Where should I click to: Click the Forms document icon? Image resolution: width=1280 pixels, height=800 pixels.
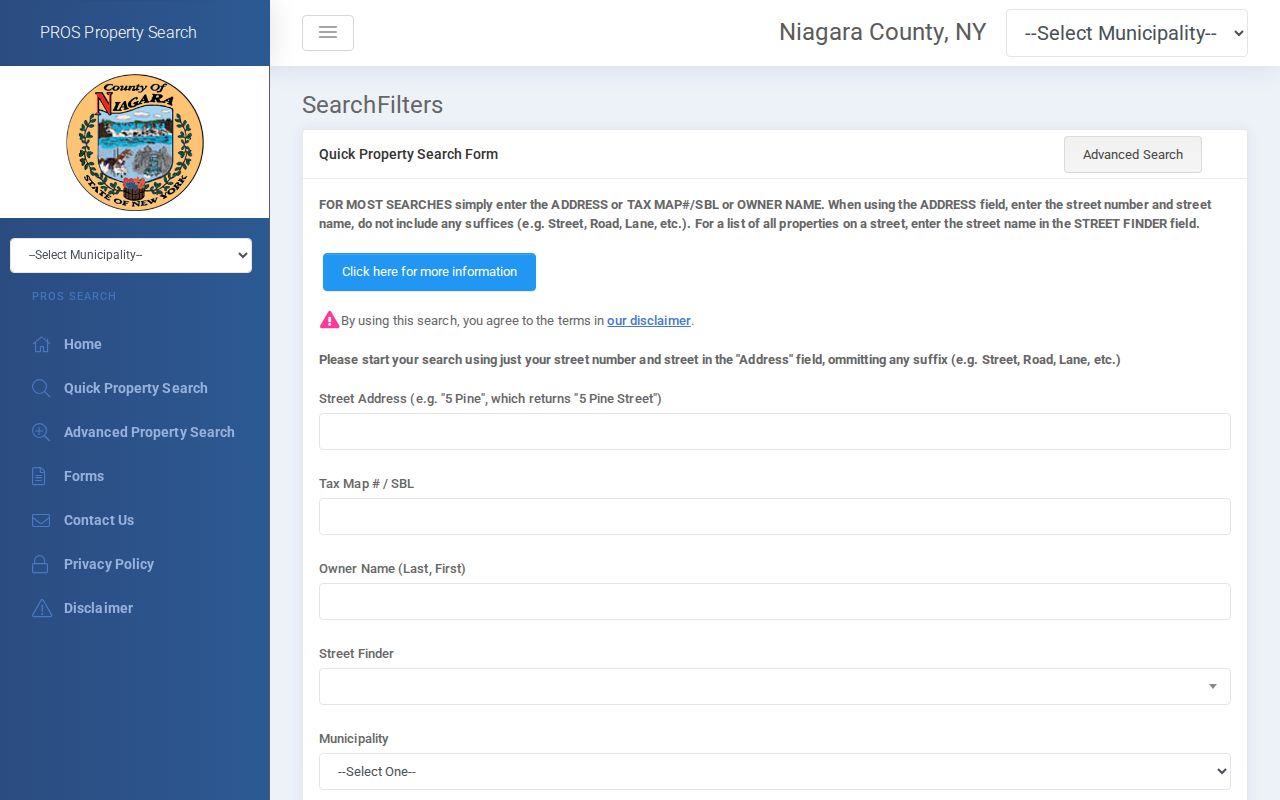click(x=39, y=476)
